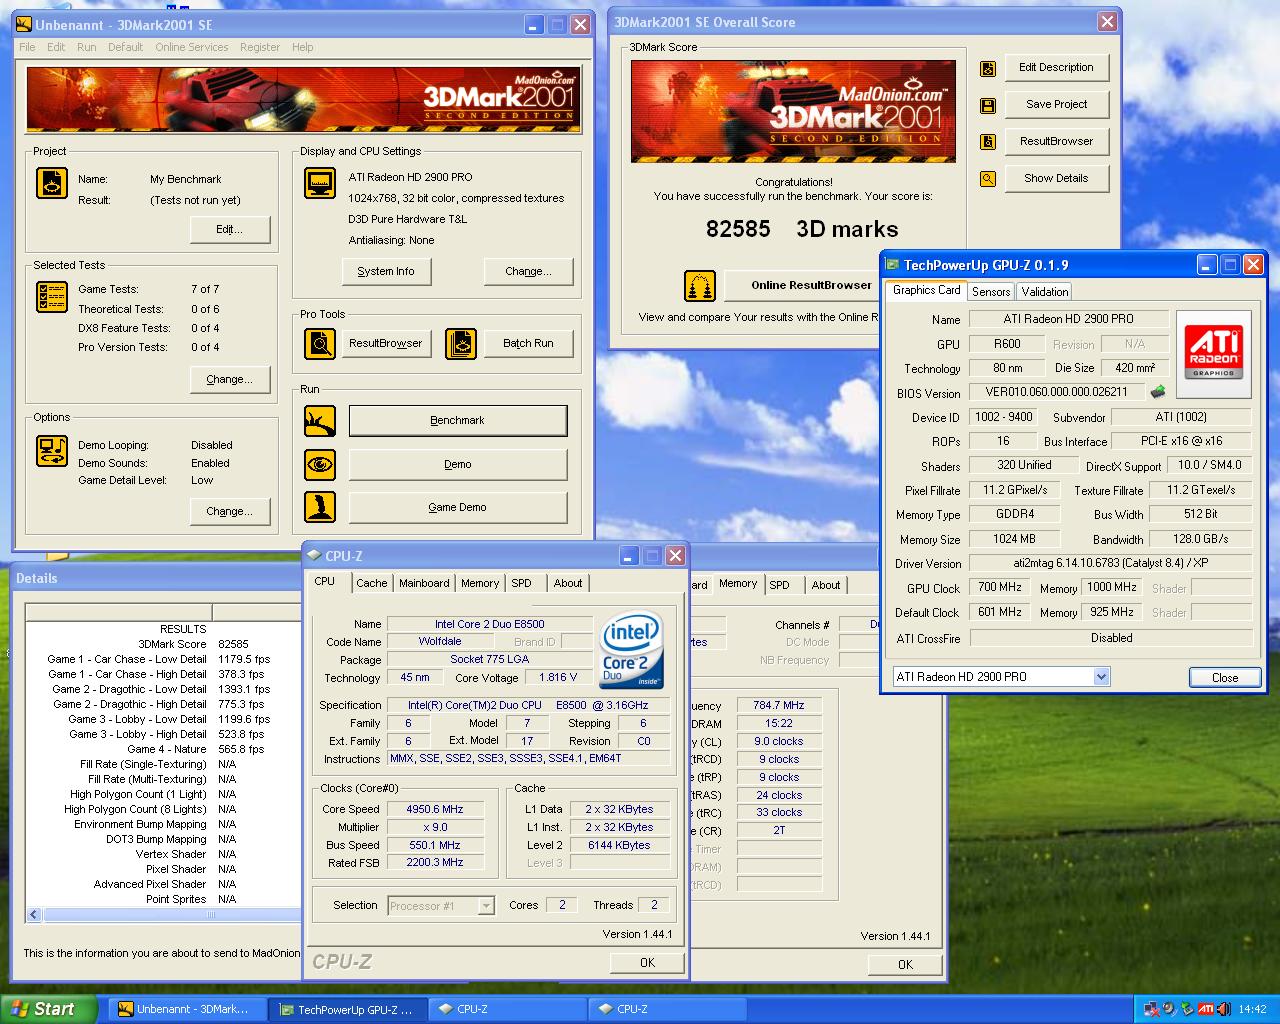Image resolution: width=1280 pixels, height=1024 pixels.
Task: Start the Benchmark run
Action: click(x=458, y=421)
